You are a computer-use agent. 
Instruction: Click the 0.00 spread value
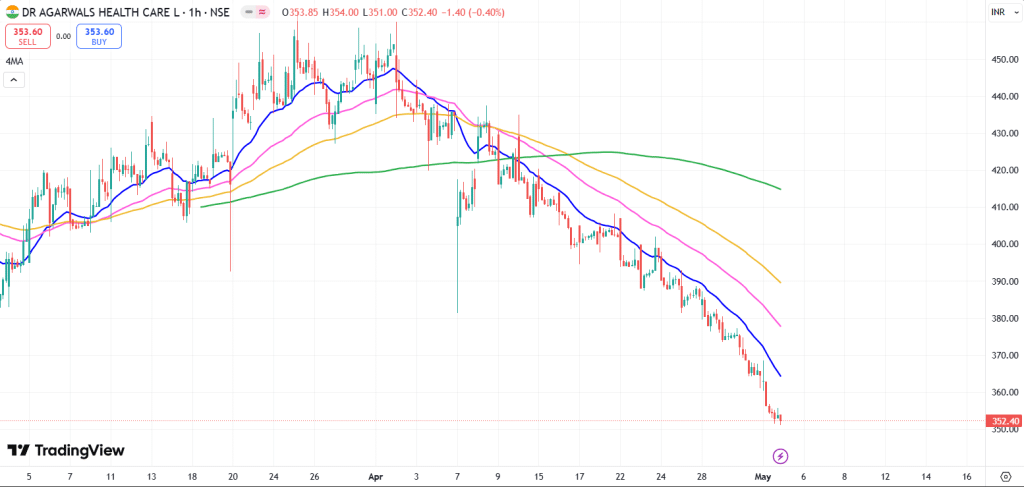tap(63, 37)
